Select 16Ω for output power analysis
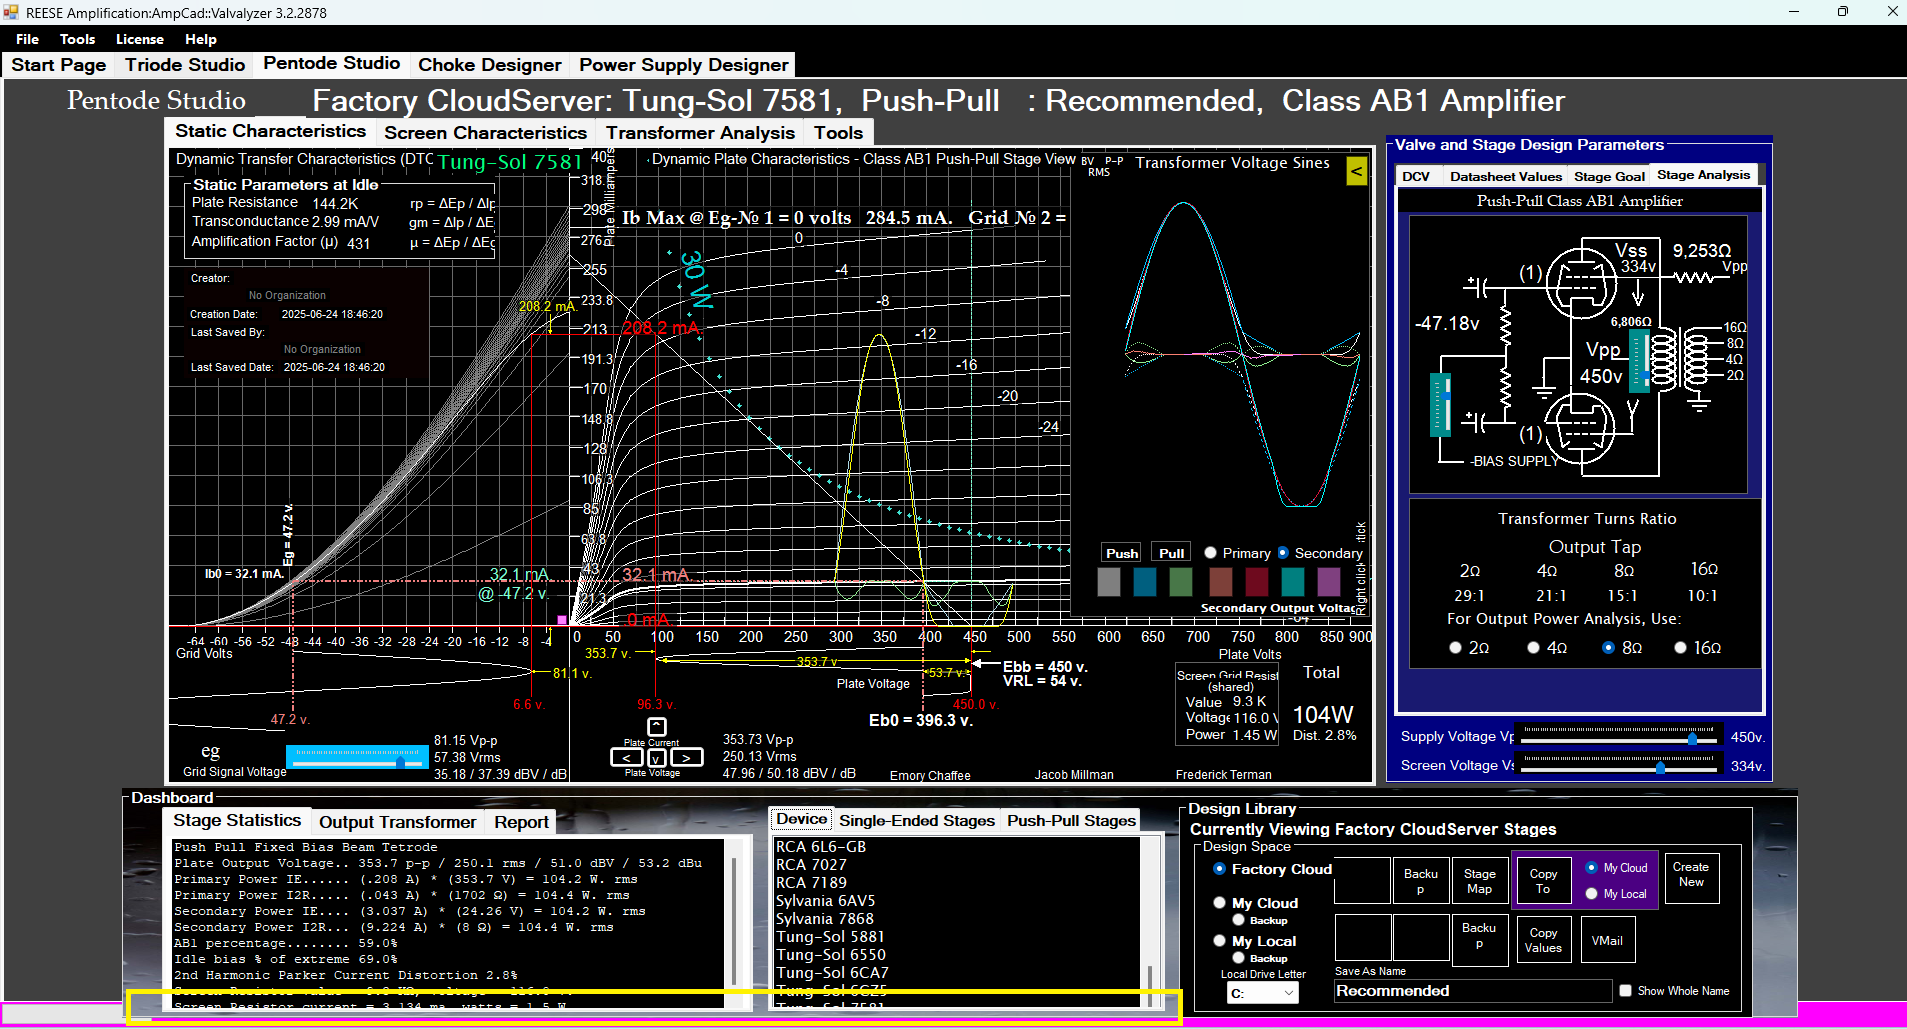This screenshot has width=1907, height=1029. click(1681, 648)
